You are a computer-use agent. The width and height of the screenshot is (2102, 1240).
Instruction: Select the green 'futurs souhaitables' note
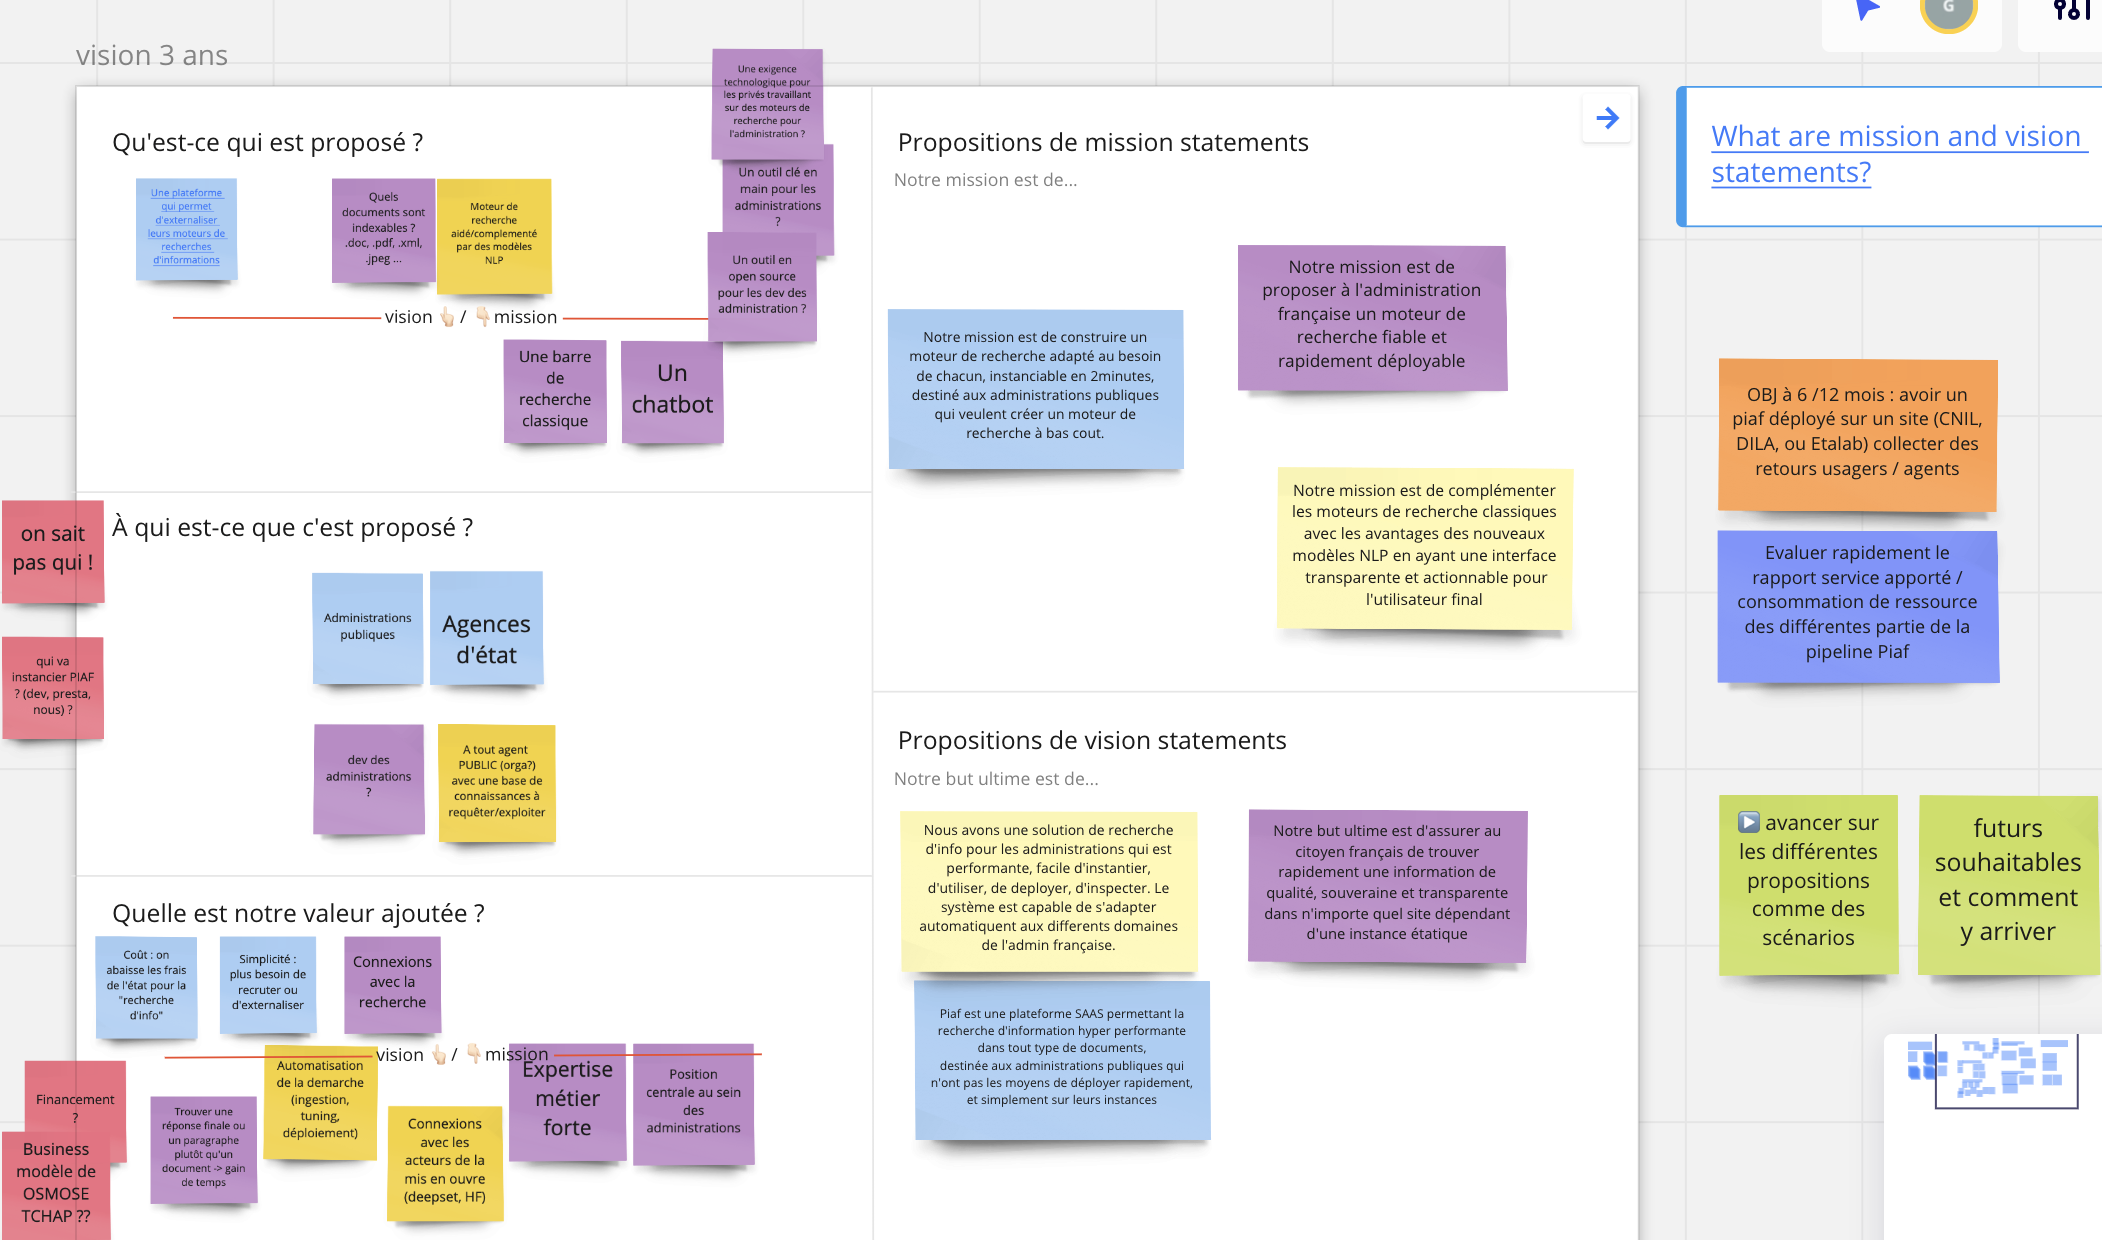2007,884
